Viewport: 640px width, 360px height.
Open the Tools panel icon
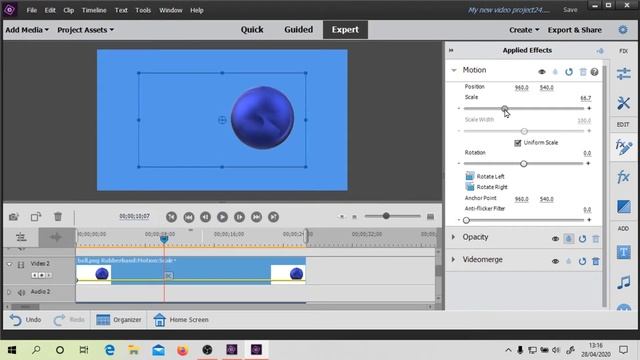tap(623, 103)
